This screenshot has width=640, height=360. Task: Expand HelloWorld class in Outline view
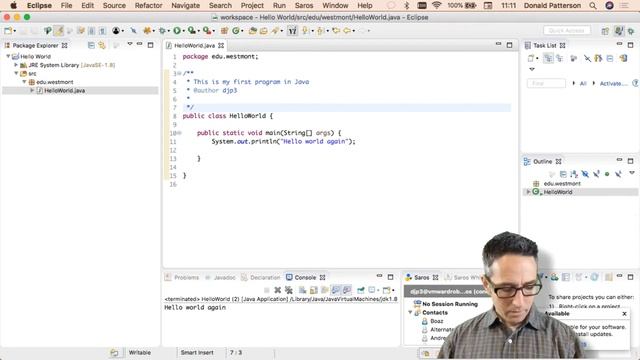(528, 192)
